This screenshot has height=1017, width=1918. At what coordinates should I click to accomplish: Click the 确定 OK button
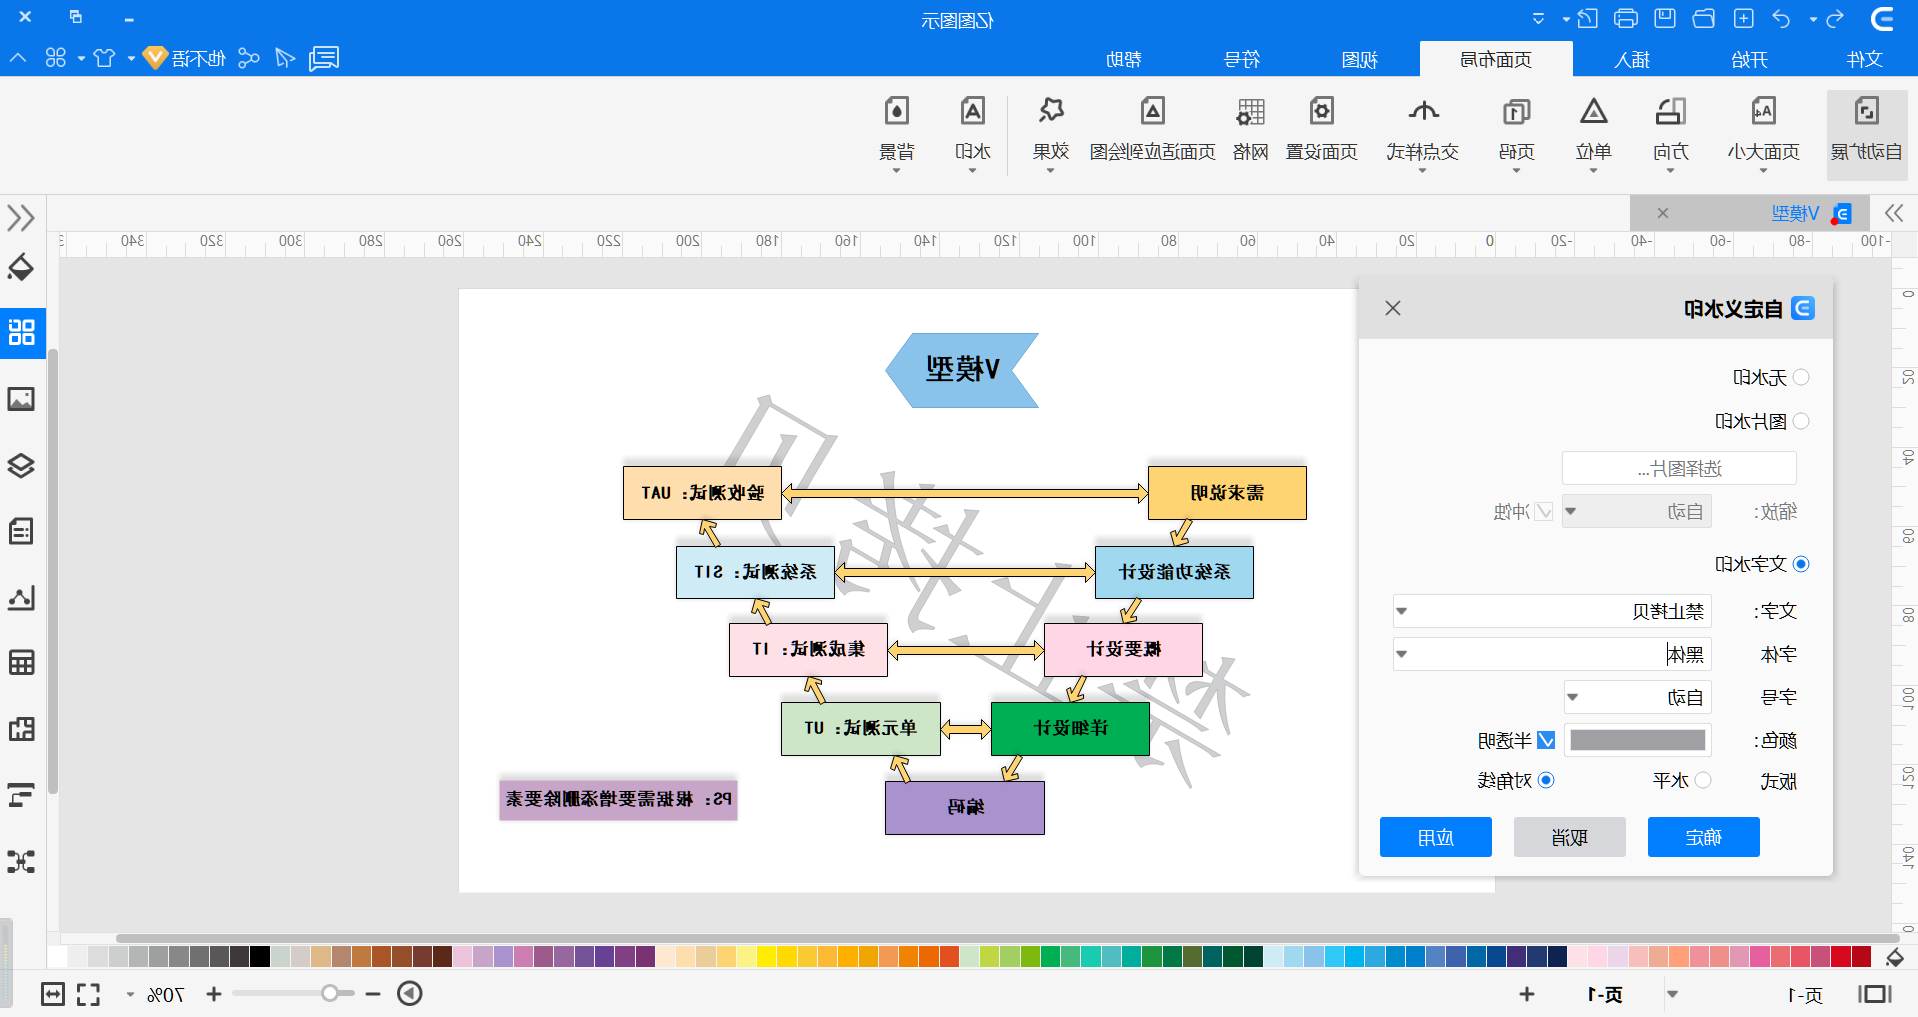pyautogui.click(x=1703, y=837)
